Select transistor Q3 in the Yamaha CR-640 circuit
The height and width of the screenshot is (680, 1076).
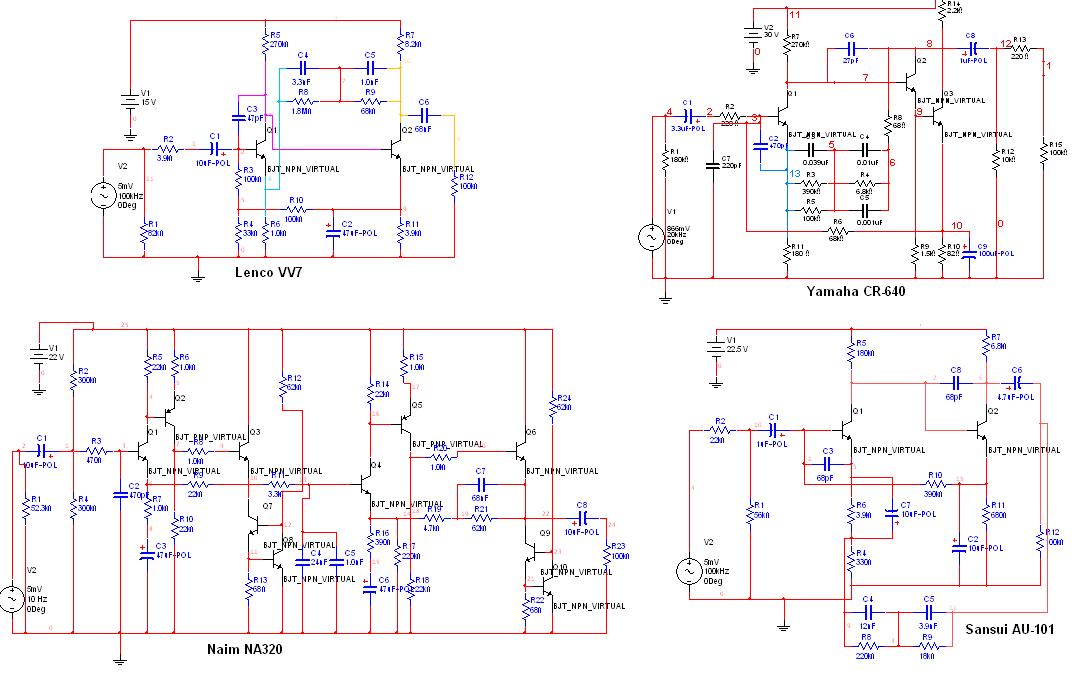[937, 117]
